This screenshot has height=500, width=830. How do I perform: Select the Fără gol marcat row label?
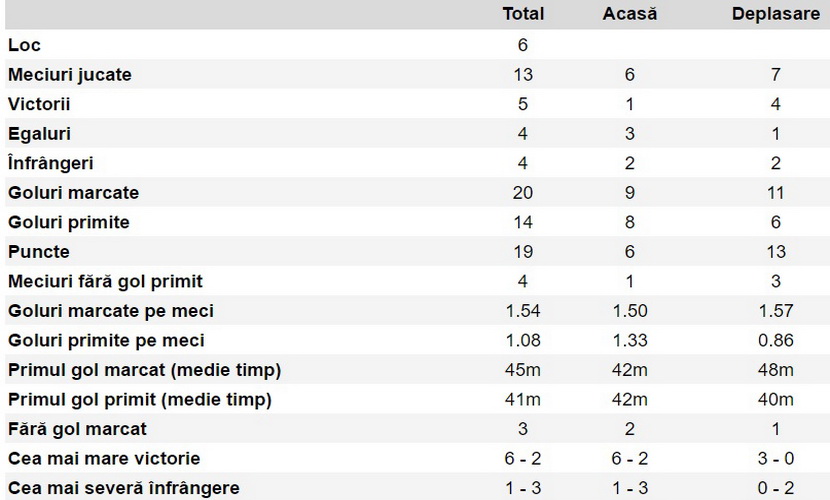coord(77,429)
